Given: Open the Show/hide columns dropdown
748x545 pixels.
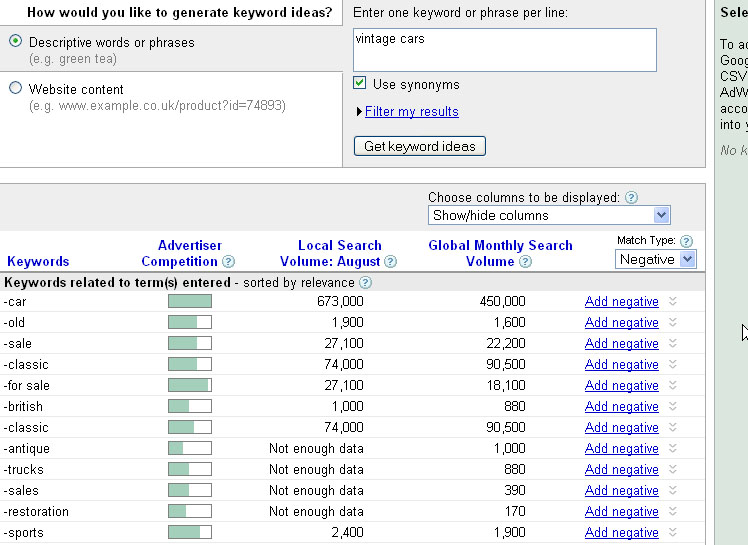Looking at the screenshot, I should click(549, 215).
